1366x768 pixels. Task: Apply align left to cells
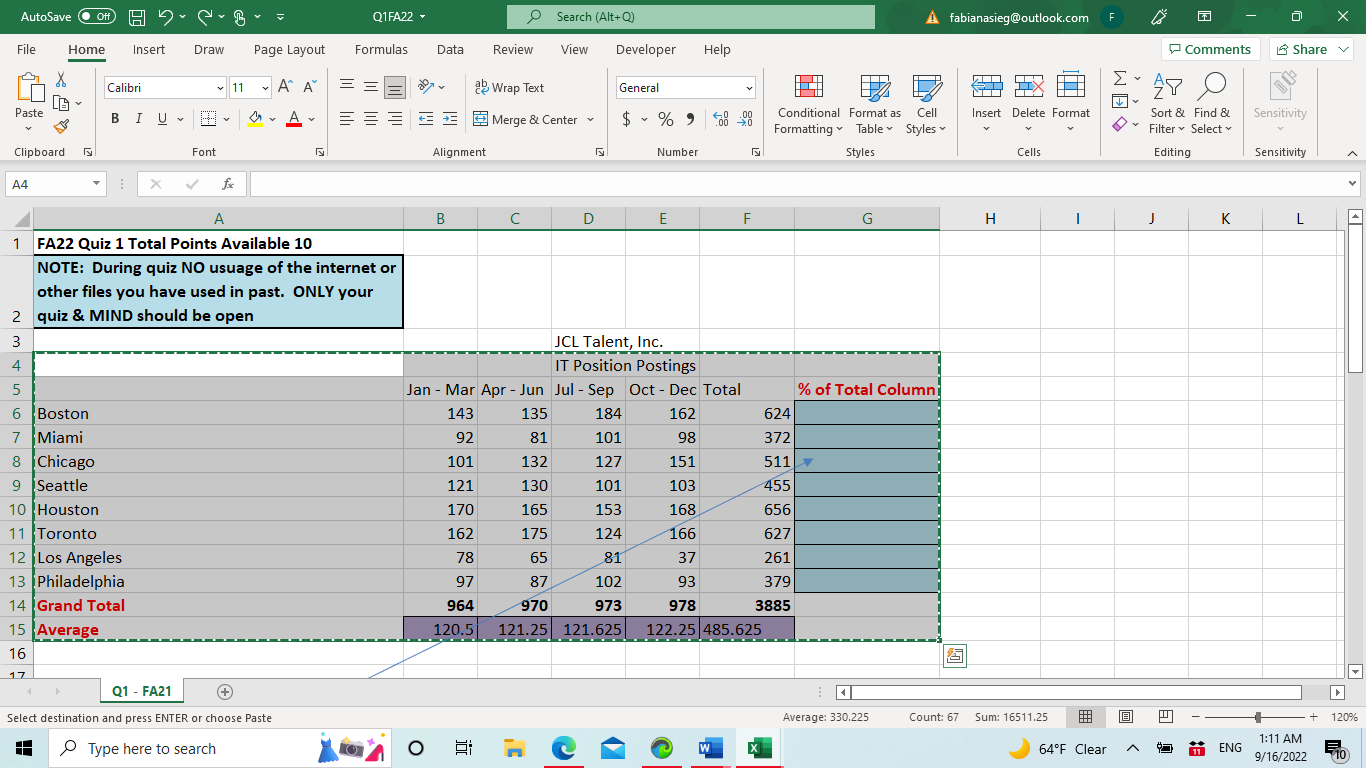coord(347,119)
